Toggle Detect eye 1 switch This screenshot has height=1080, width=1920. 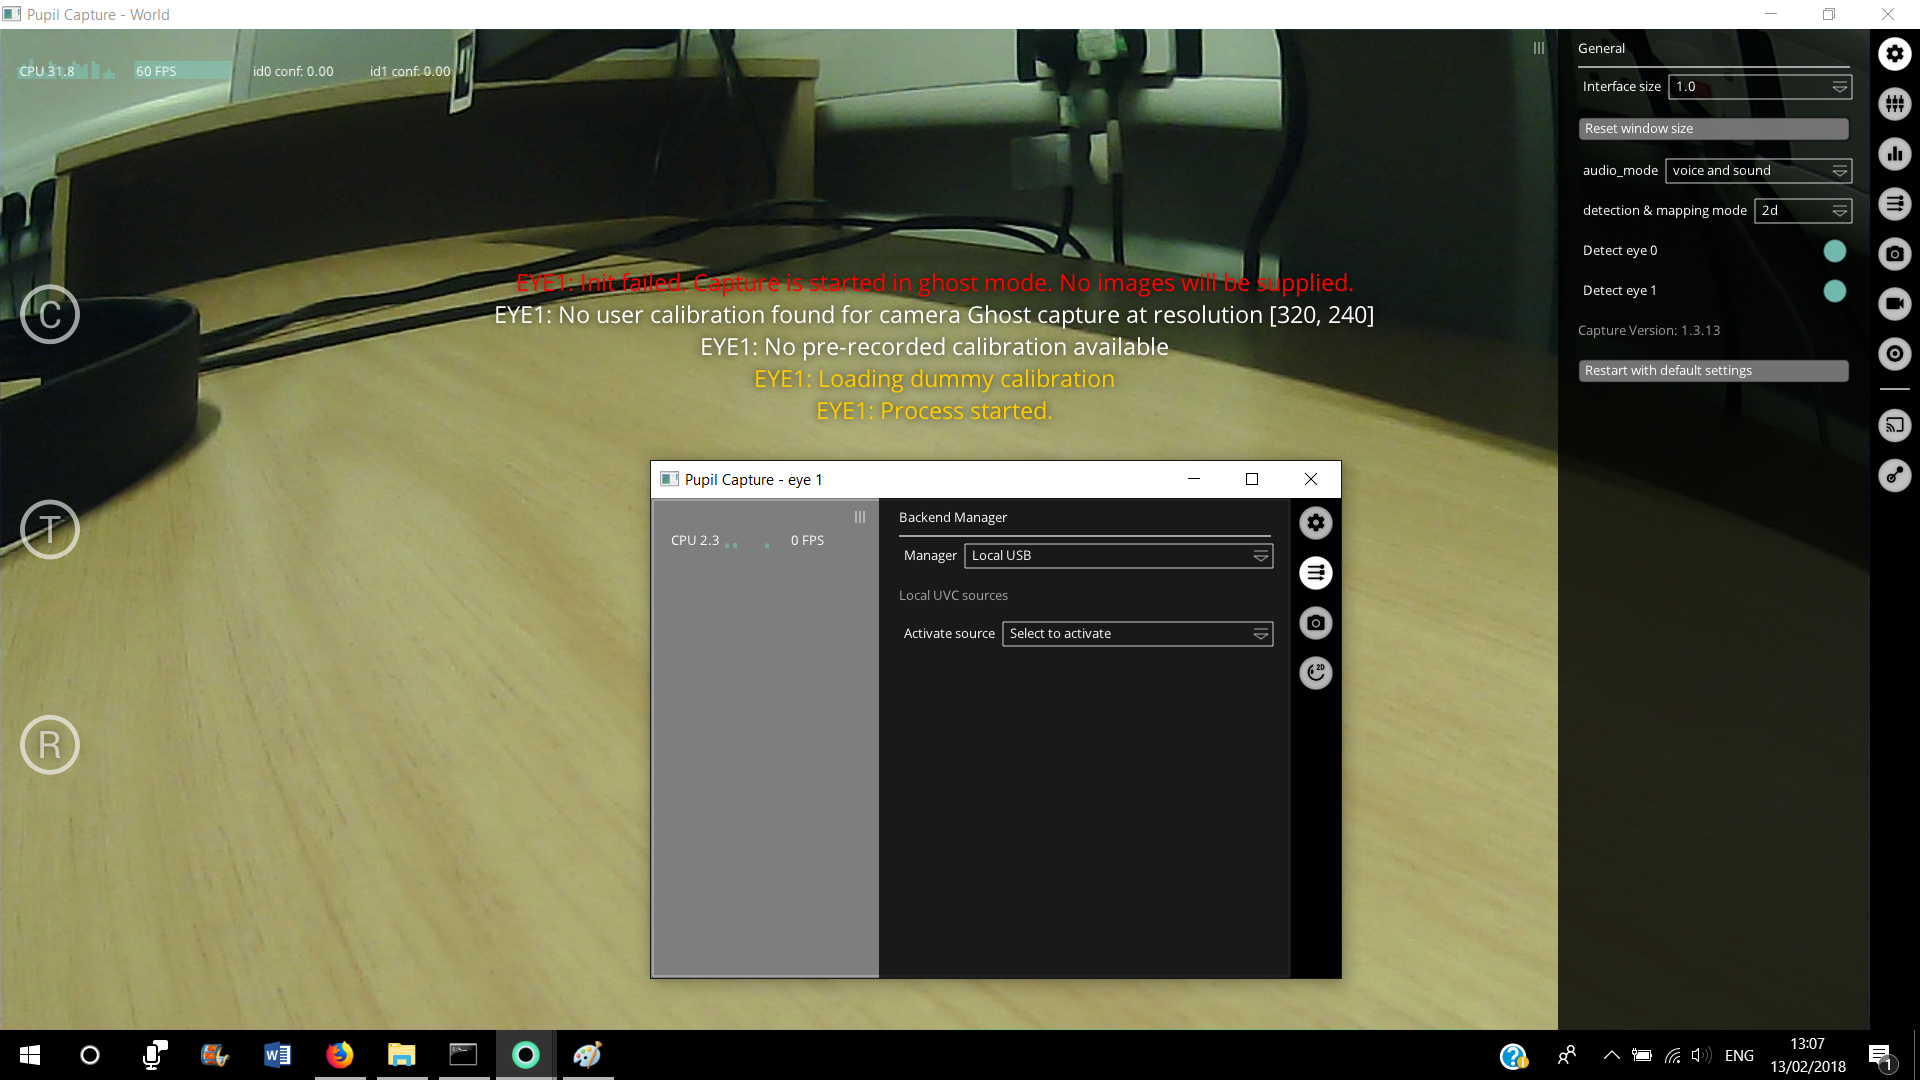pyautogui.click(x=1834, y=290)
